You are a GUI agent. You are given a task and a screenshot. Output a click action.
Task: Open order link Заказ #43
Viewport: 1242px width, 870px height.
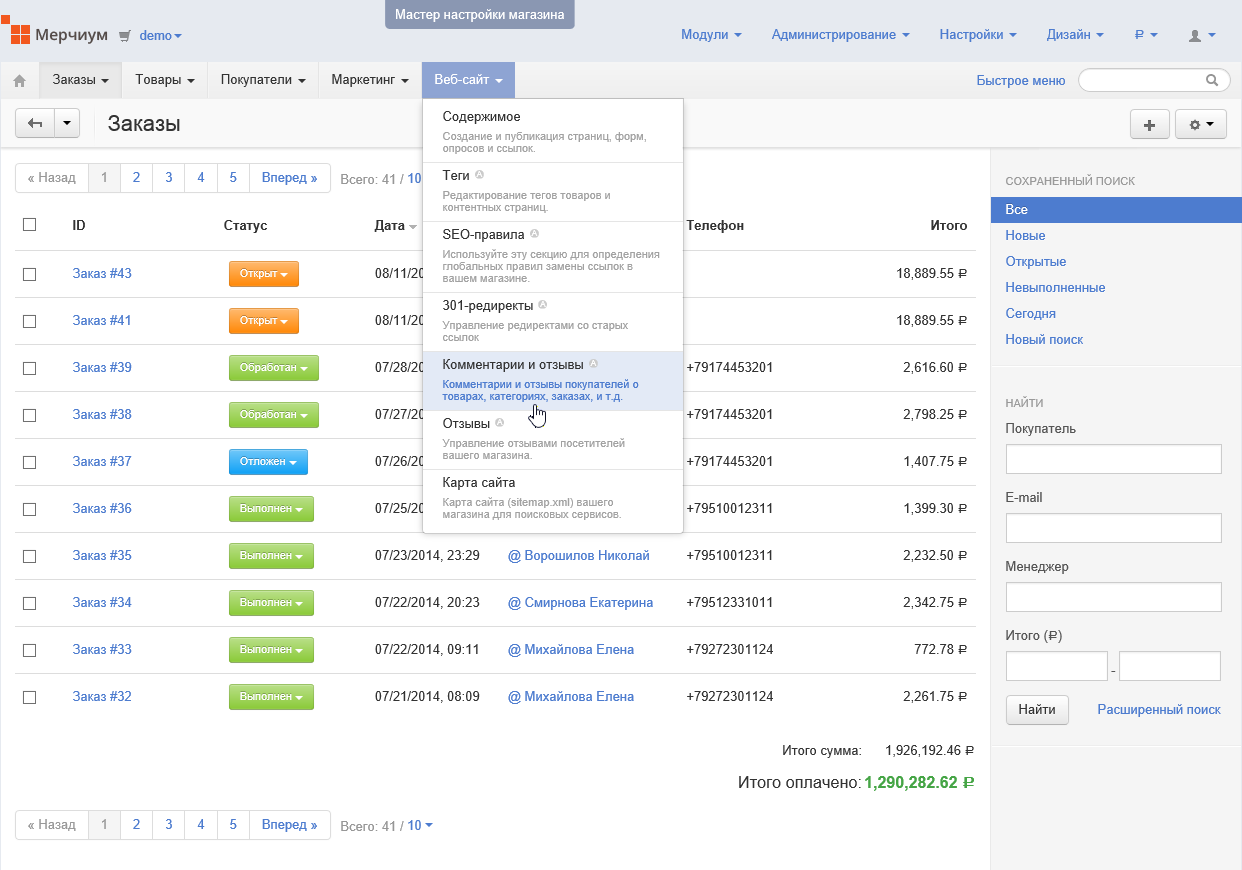(x=102, y=274)
